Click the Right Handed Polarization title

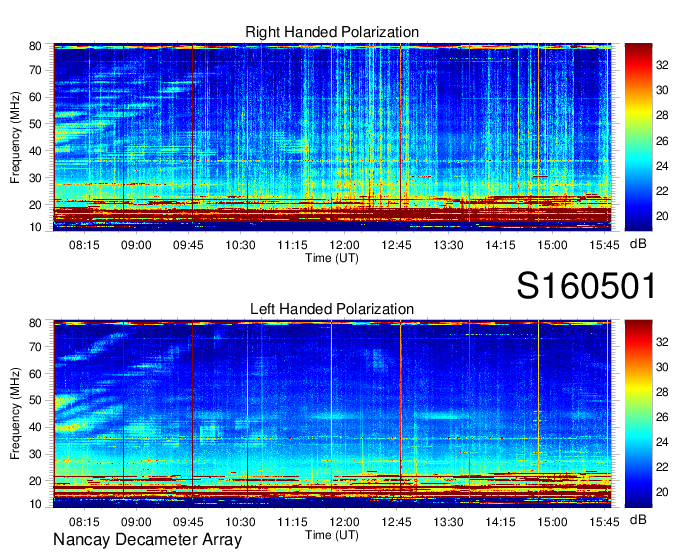(332, 32)
